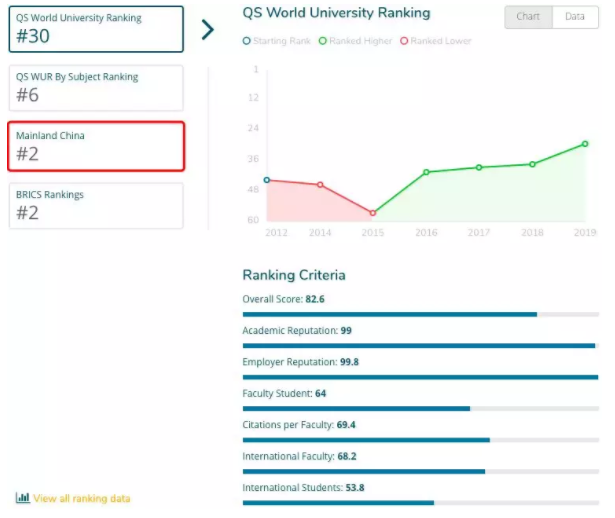Screen dimensions: 615x518
Task: Click the International Faculty progress bar
Action: click(x=420, y=471)
